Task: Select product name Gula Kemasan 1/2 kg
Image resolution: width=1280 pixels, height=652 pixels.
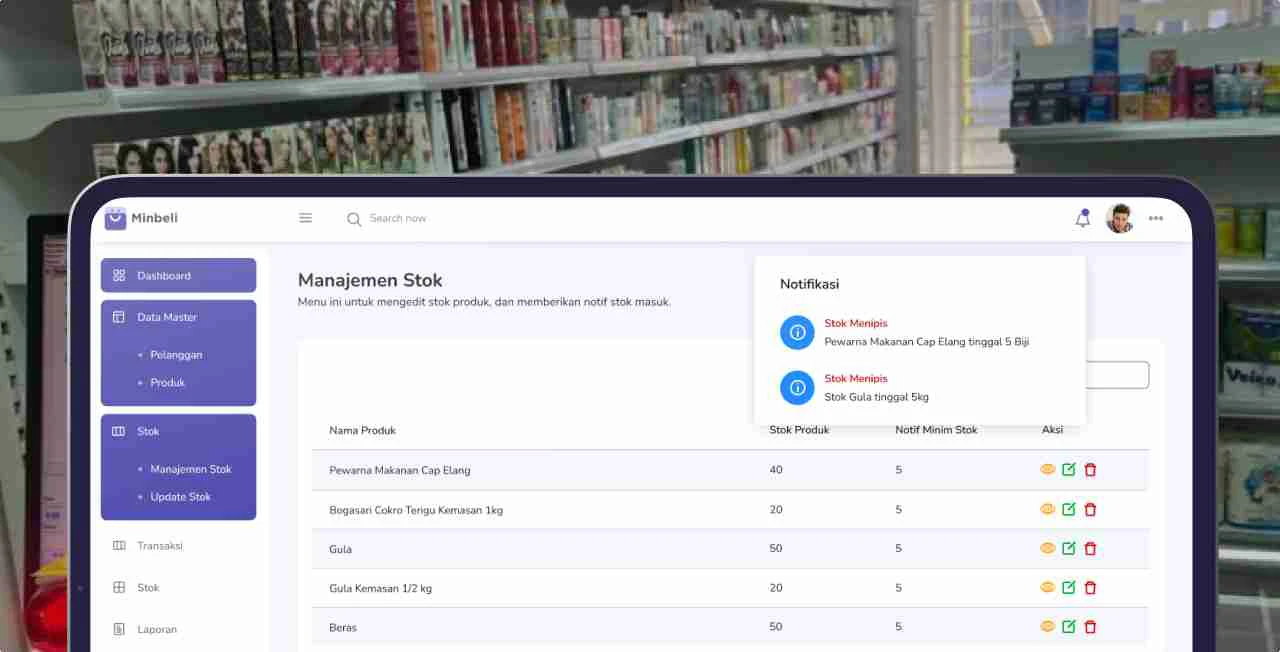Action: click(380, 588)
